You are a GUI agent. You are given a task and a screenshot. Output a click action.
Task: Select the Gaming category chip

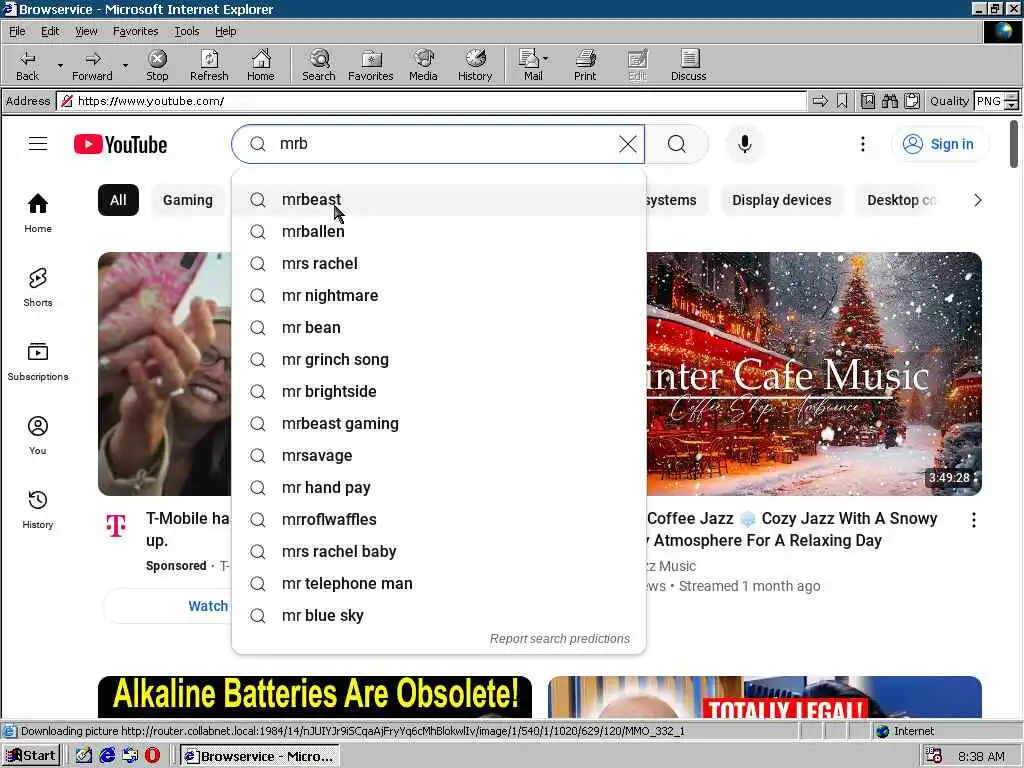(x=187, y=200)
